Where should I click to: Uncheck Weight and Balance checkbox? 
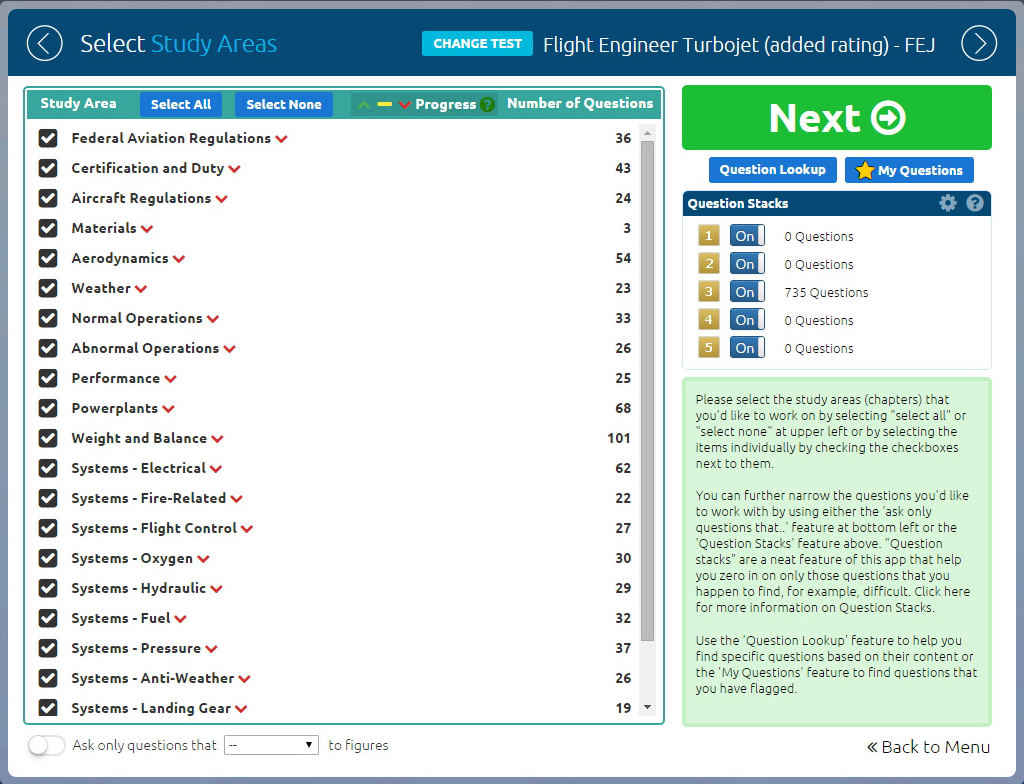48,438
